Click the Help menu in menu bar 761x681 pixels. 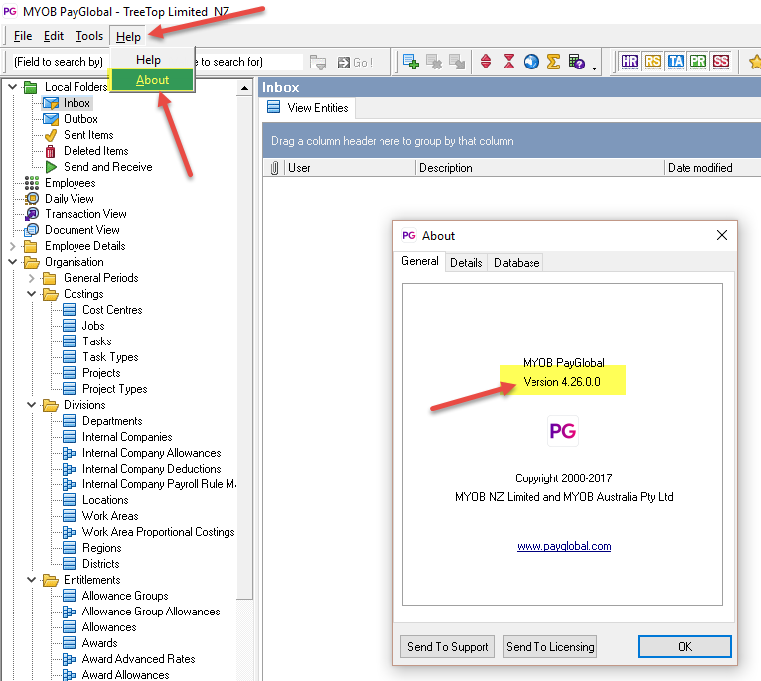point(128,36)
